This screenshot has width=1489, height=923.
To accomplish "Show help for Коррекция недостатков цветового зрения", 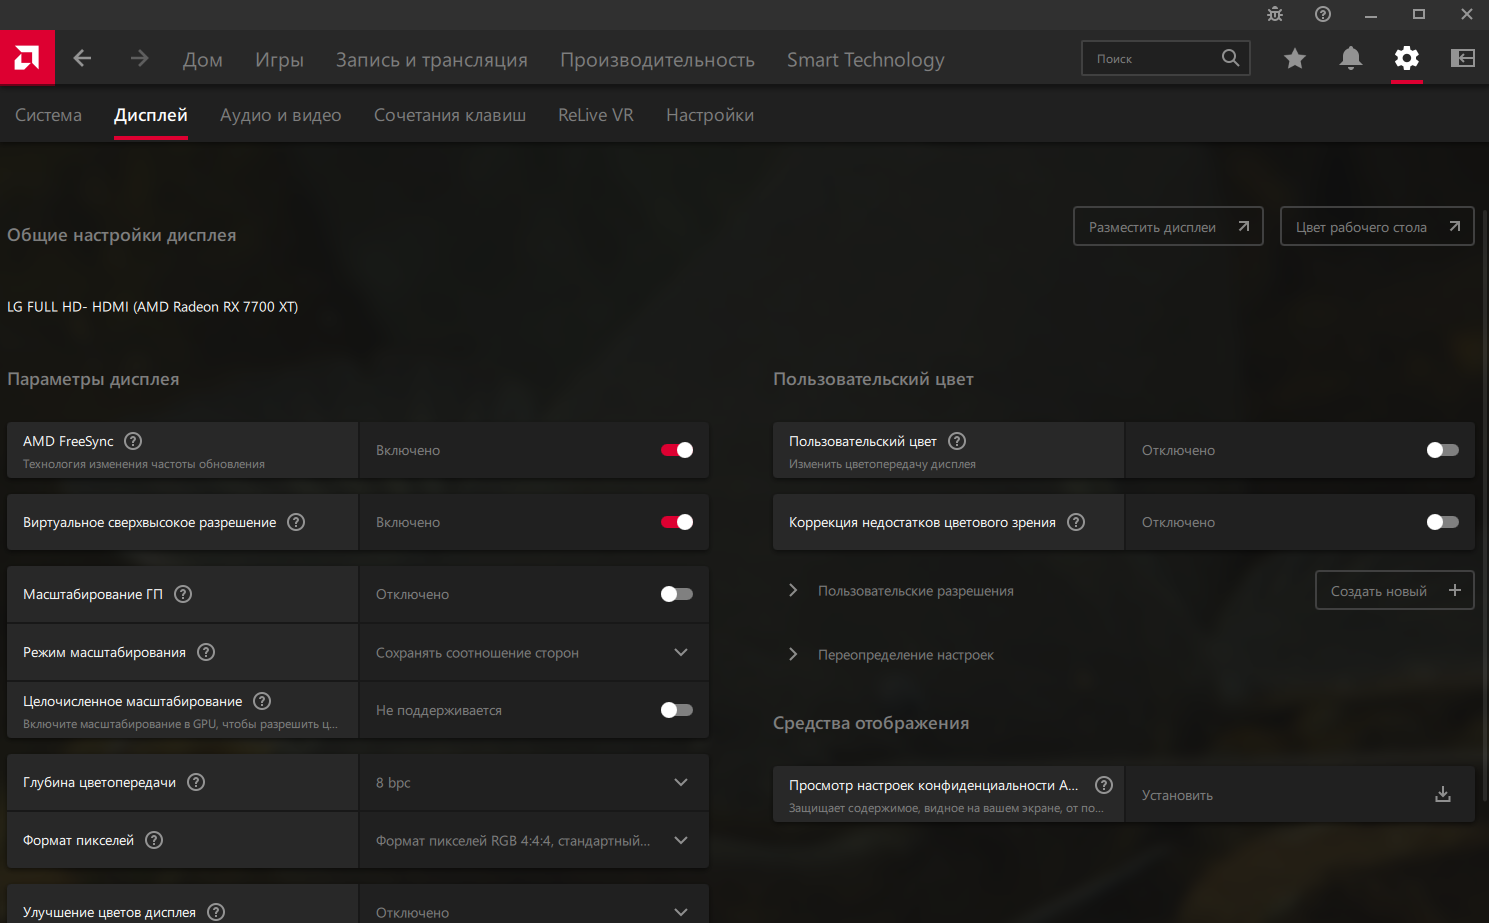I will 1076,522.
